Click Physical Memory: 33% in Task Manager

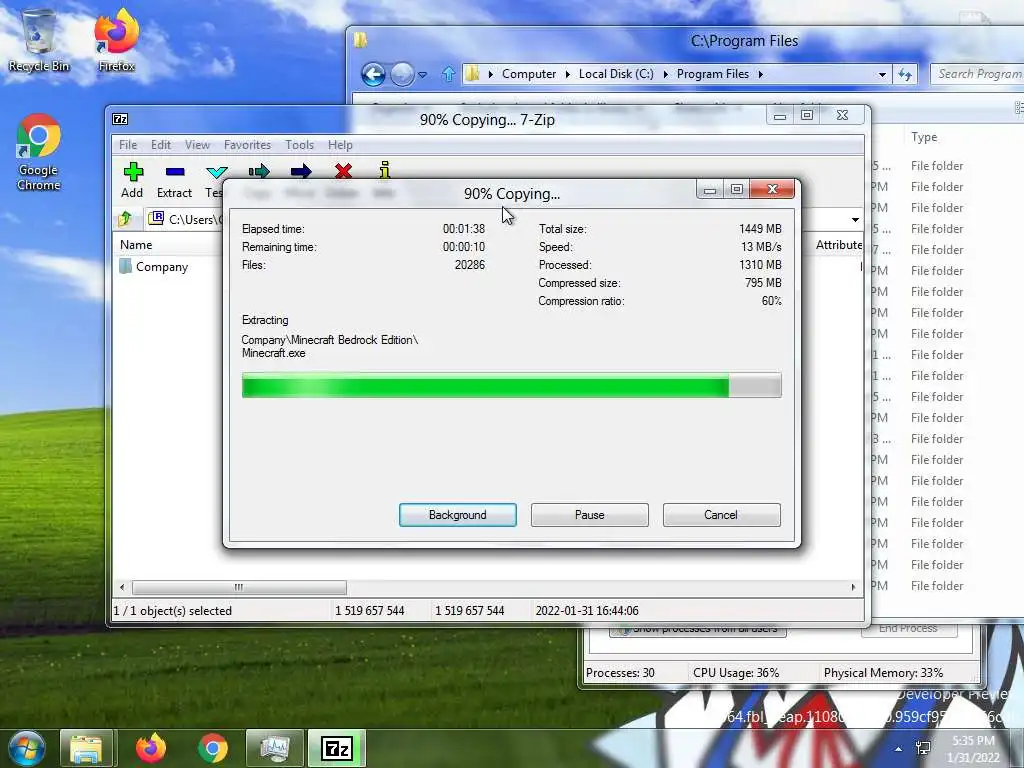click(x=883, y=673)
